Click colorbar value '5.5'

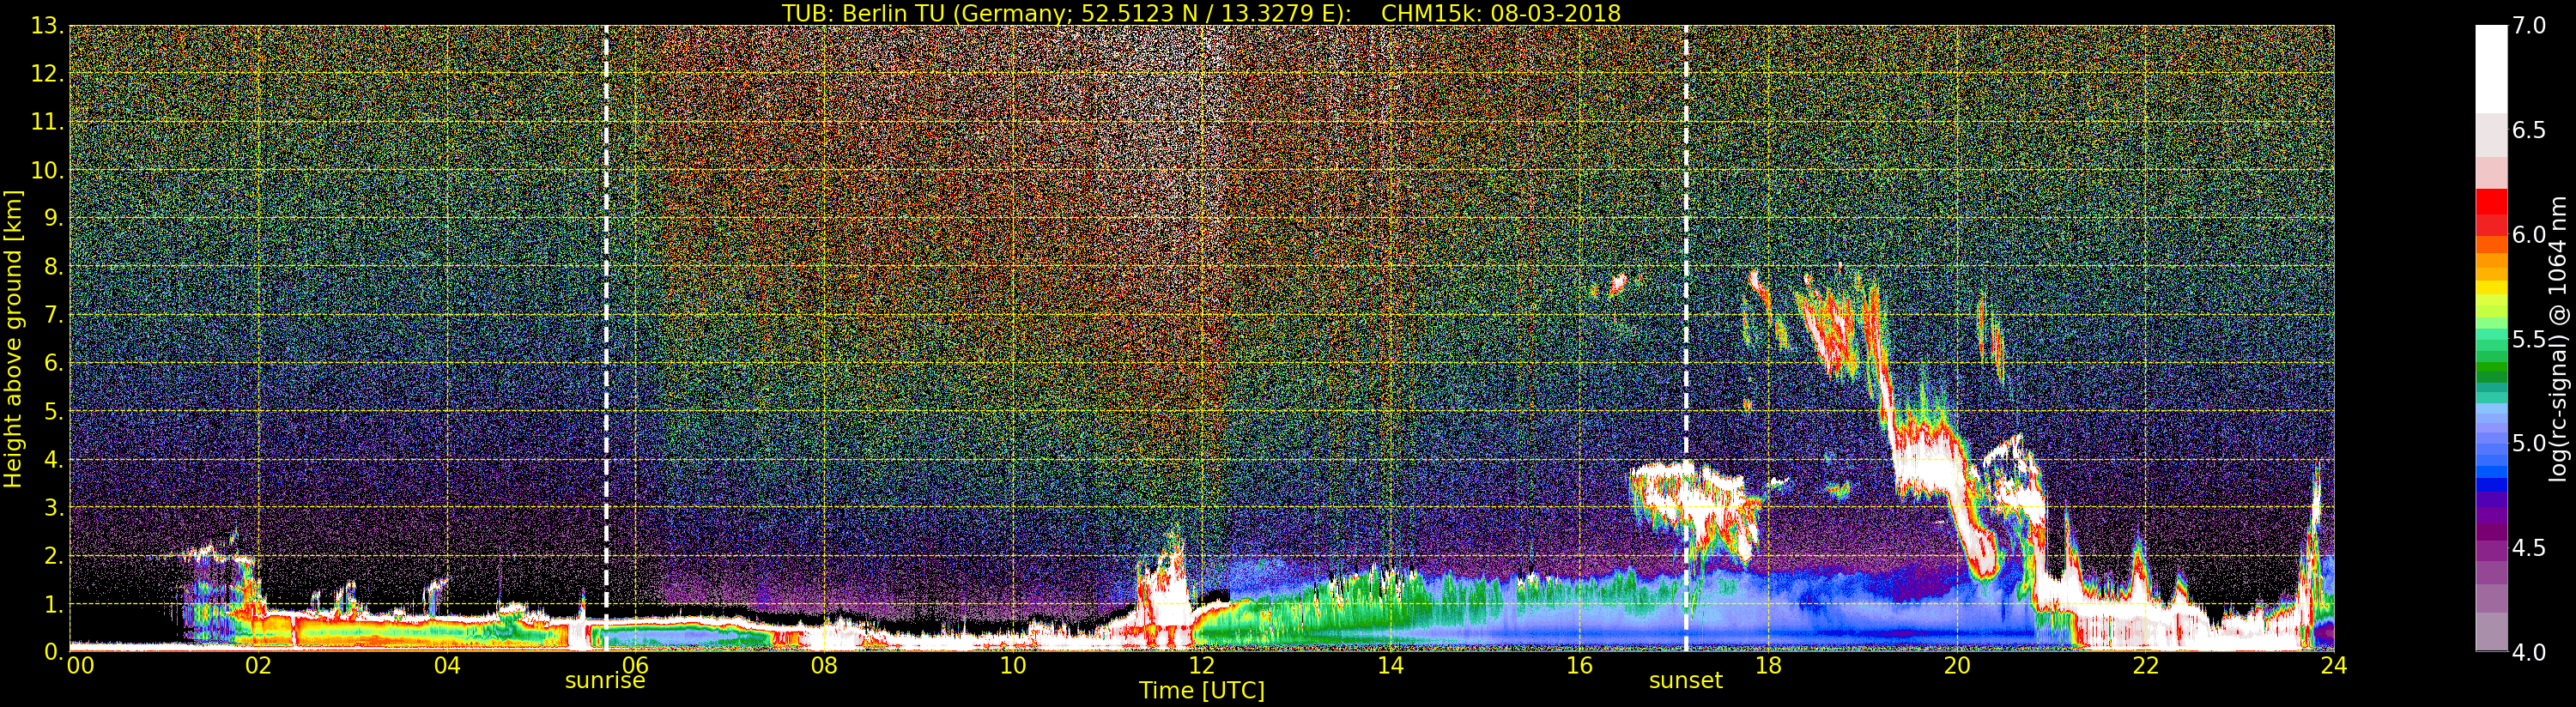click(2529, 339)
